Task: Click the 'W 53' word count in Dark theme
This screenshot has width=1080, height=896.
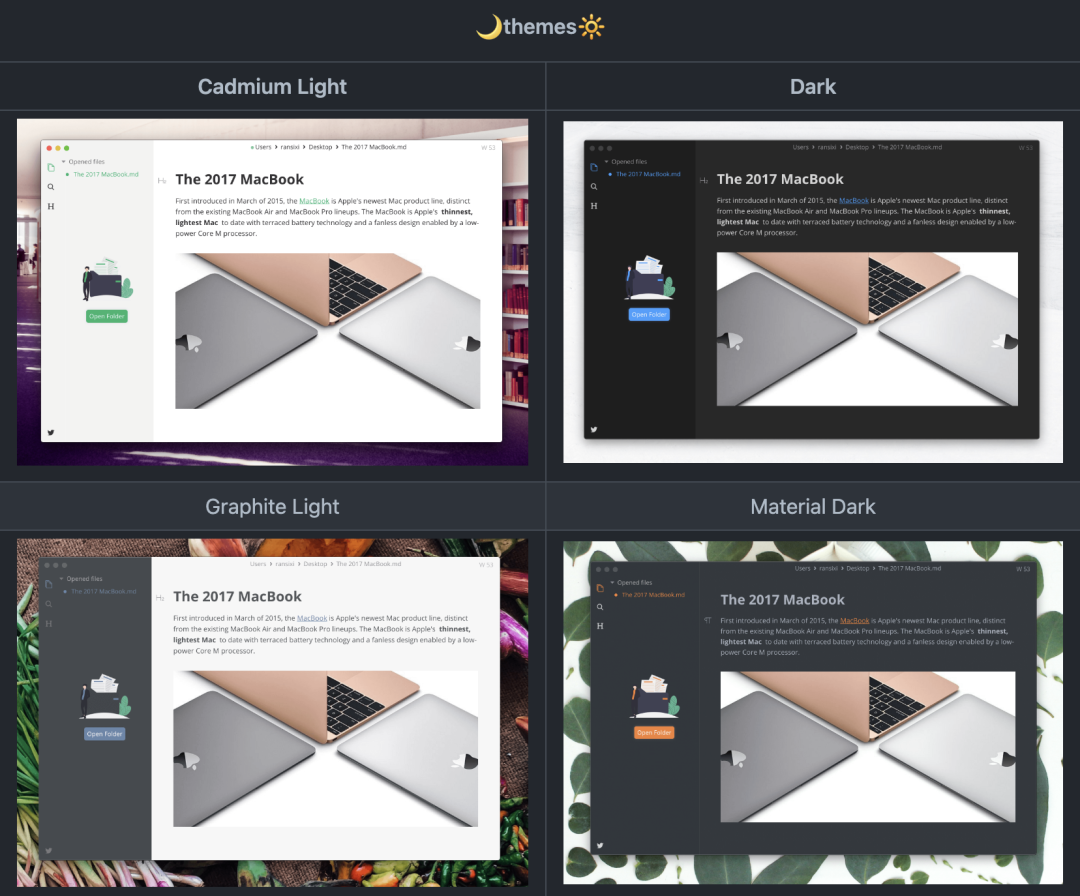Action: pyautogui.click(x=1026, y=148)
